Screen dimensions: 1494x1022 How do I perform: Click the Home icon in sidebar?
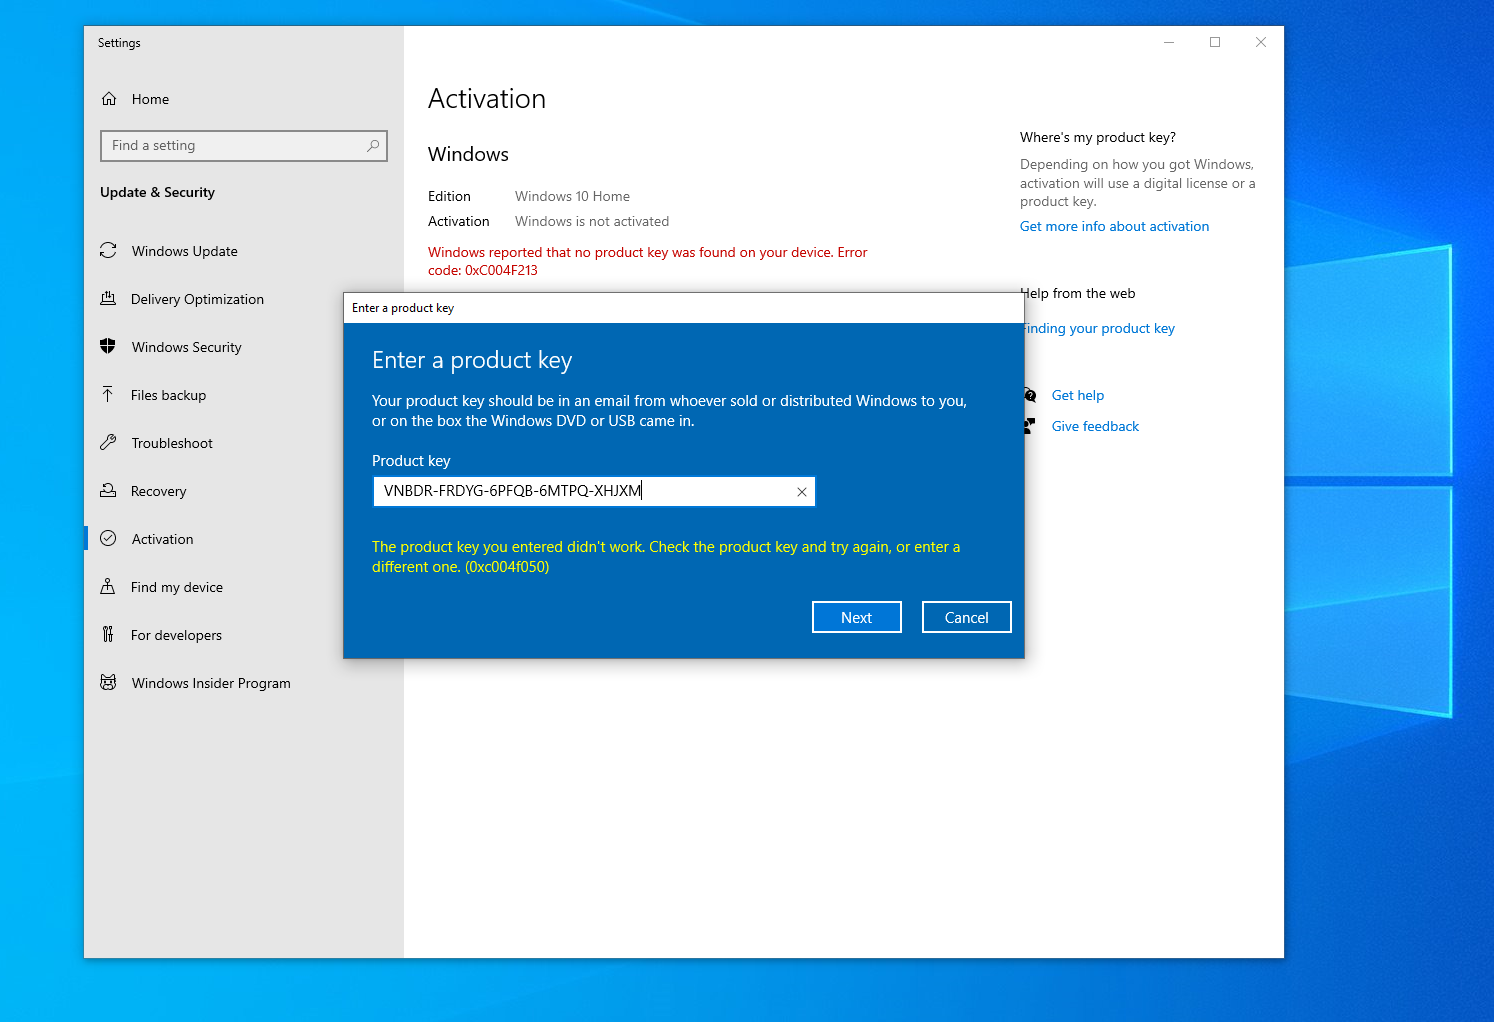point(109,99)
